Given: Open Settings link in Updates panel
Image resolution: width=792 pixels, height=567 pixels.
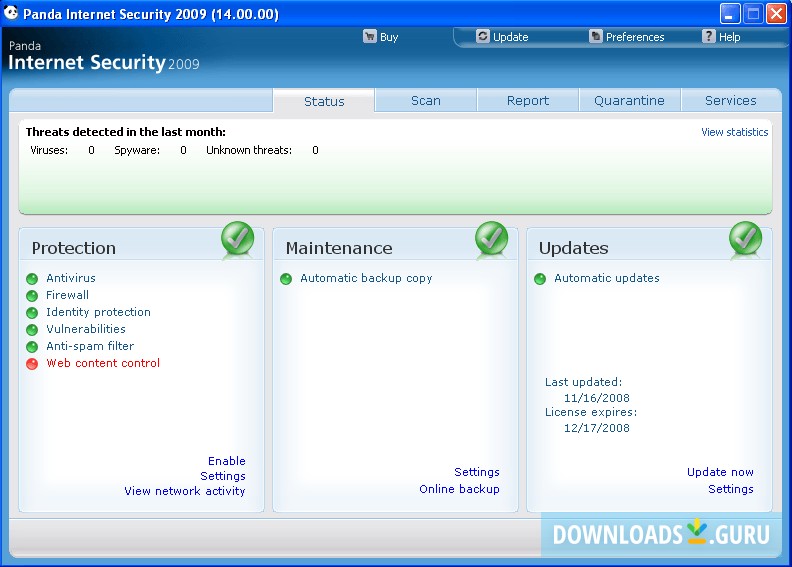Looking at the screenshot, I should point(731,489).
